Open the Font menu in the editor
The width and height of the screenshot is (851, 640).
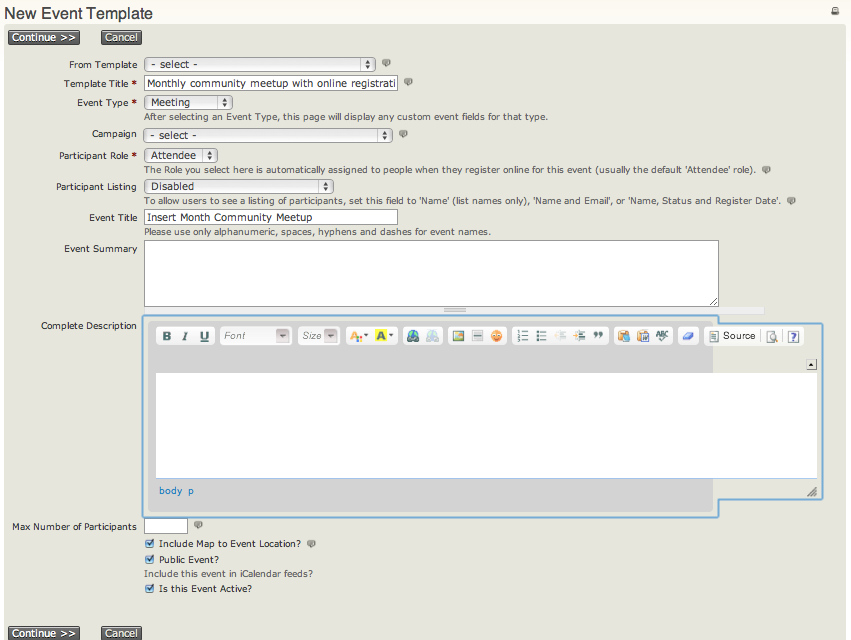(x=255, y=336)
